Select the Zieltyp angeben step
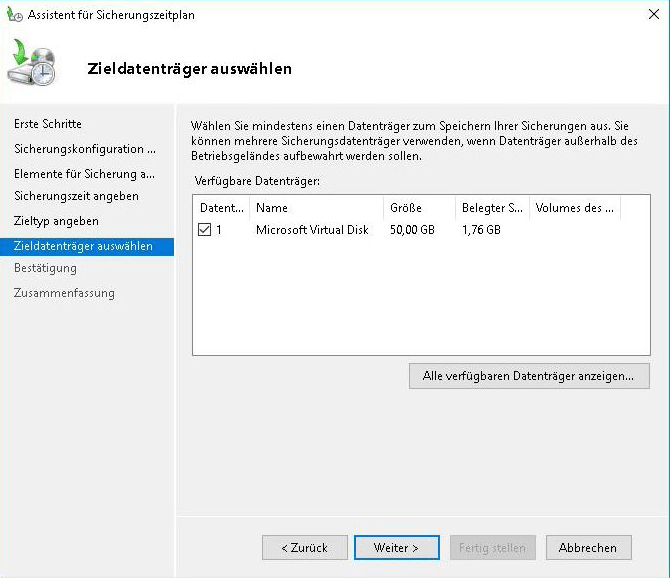Screen dimensions: 670x578 click(56, 221)
